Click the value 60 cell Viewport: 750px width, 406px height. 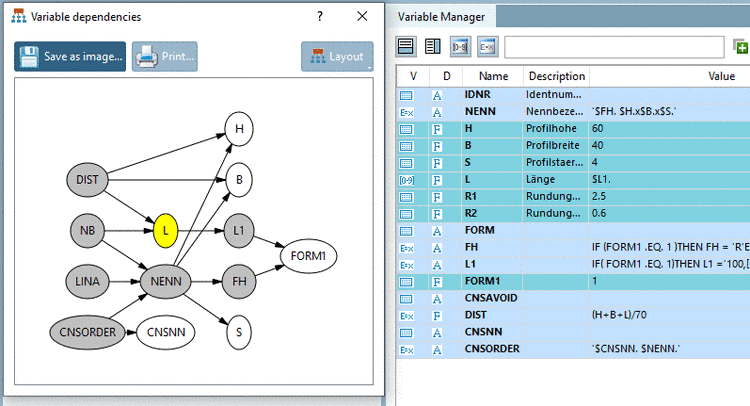point(669,129)
